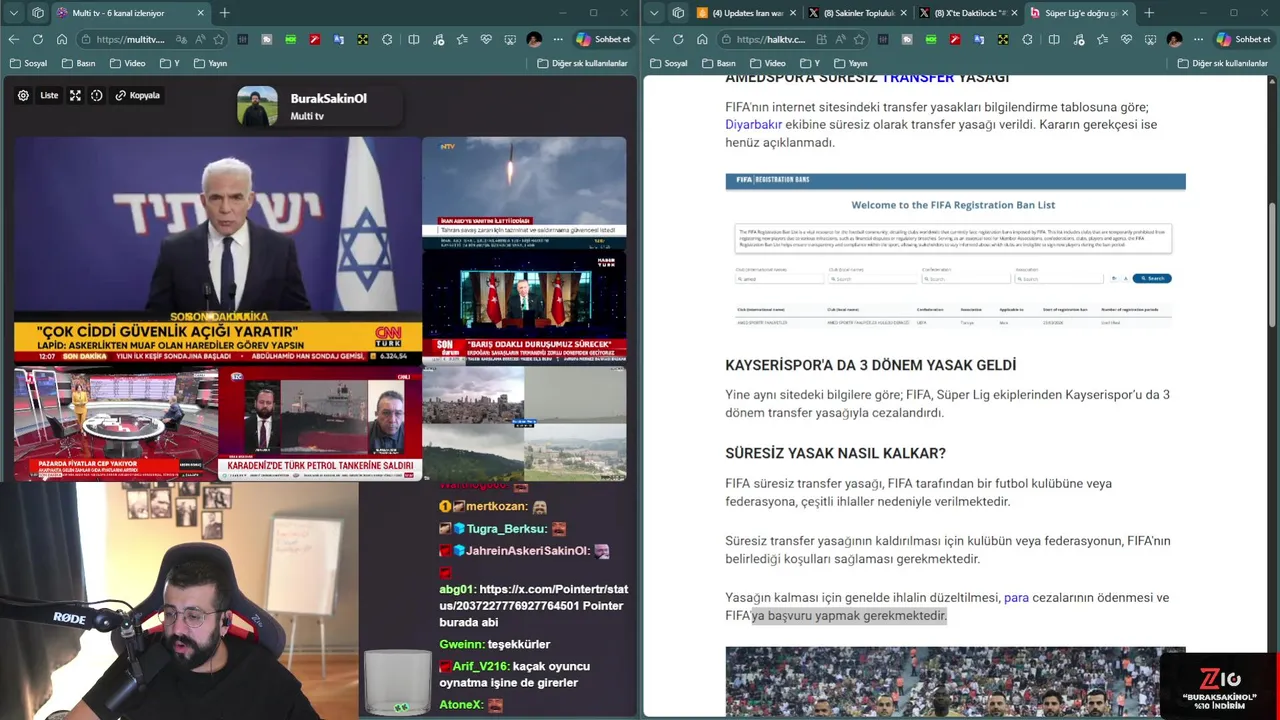
Task: Click the TRANSFER link in article heading
Action: coord(918,78)
